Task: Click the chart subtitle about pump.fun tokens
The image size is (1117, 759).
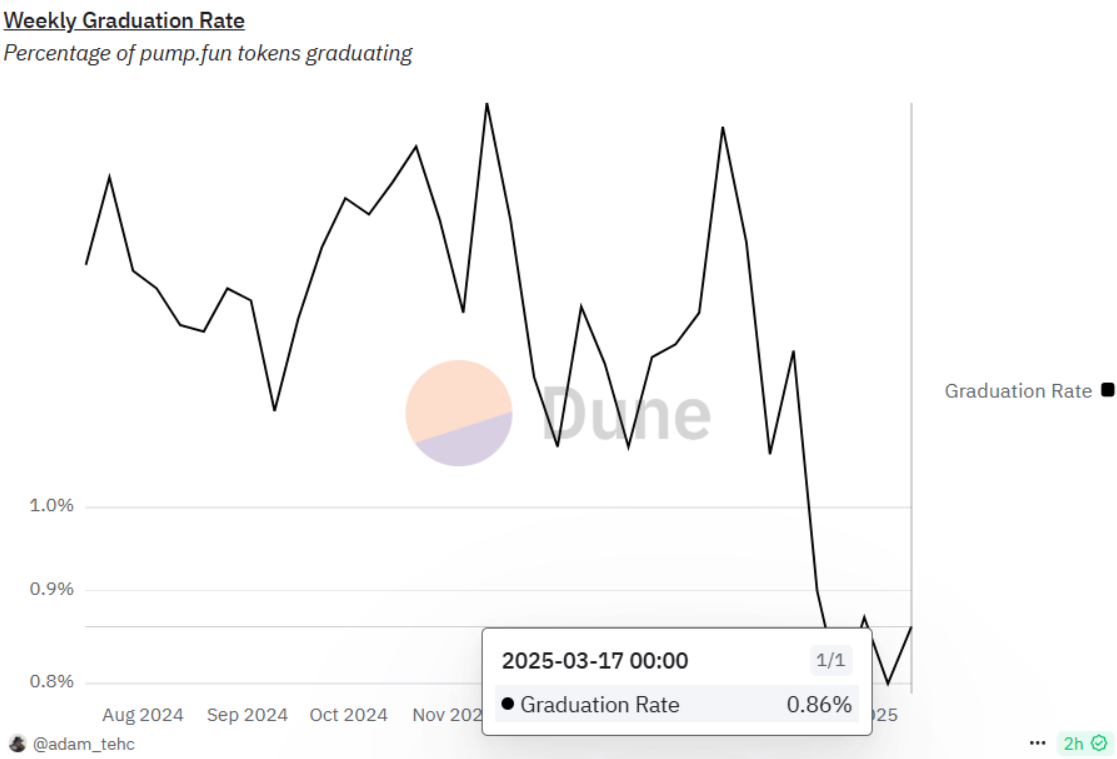Action: (x=208, y=53)
